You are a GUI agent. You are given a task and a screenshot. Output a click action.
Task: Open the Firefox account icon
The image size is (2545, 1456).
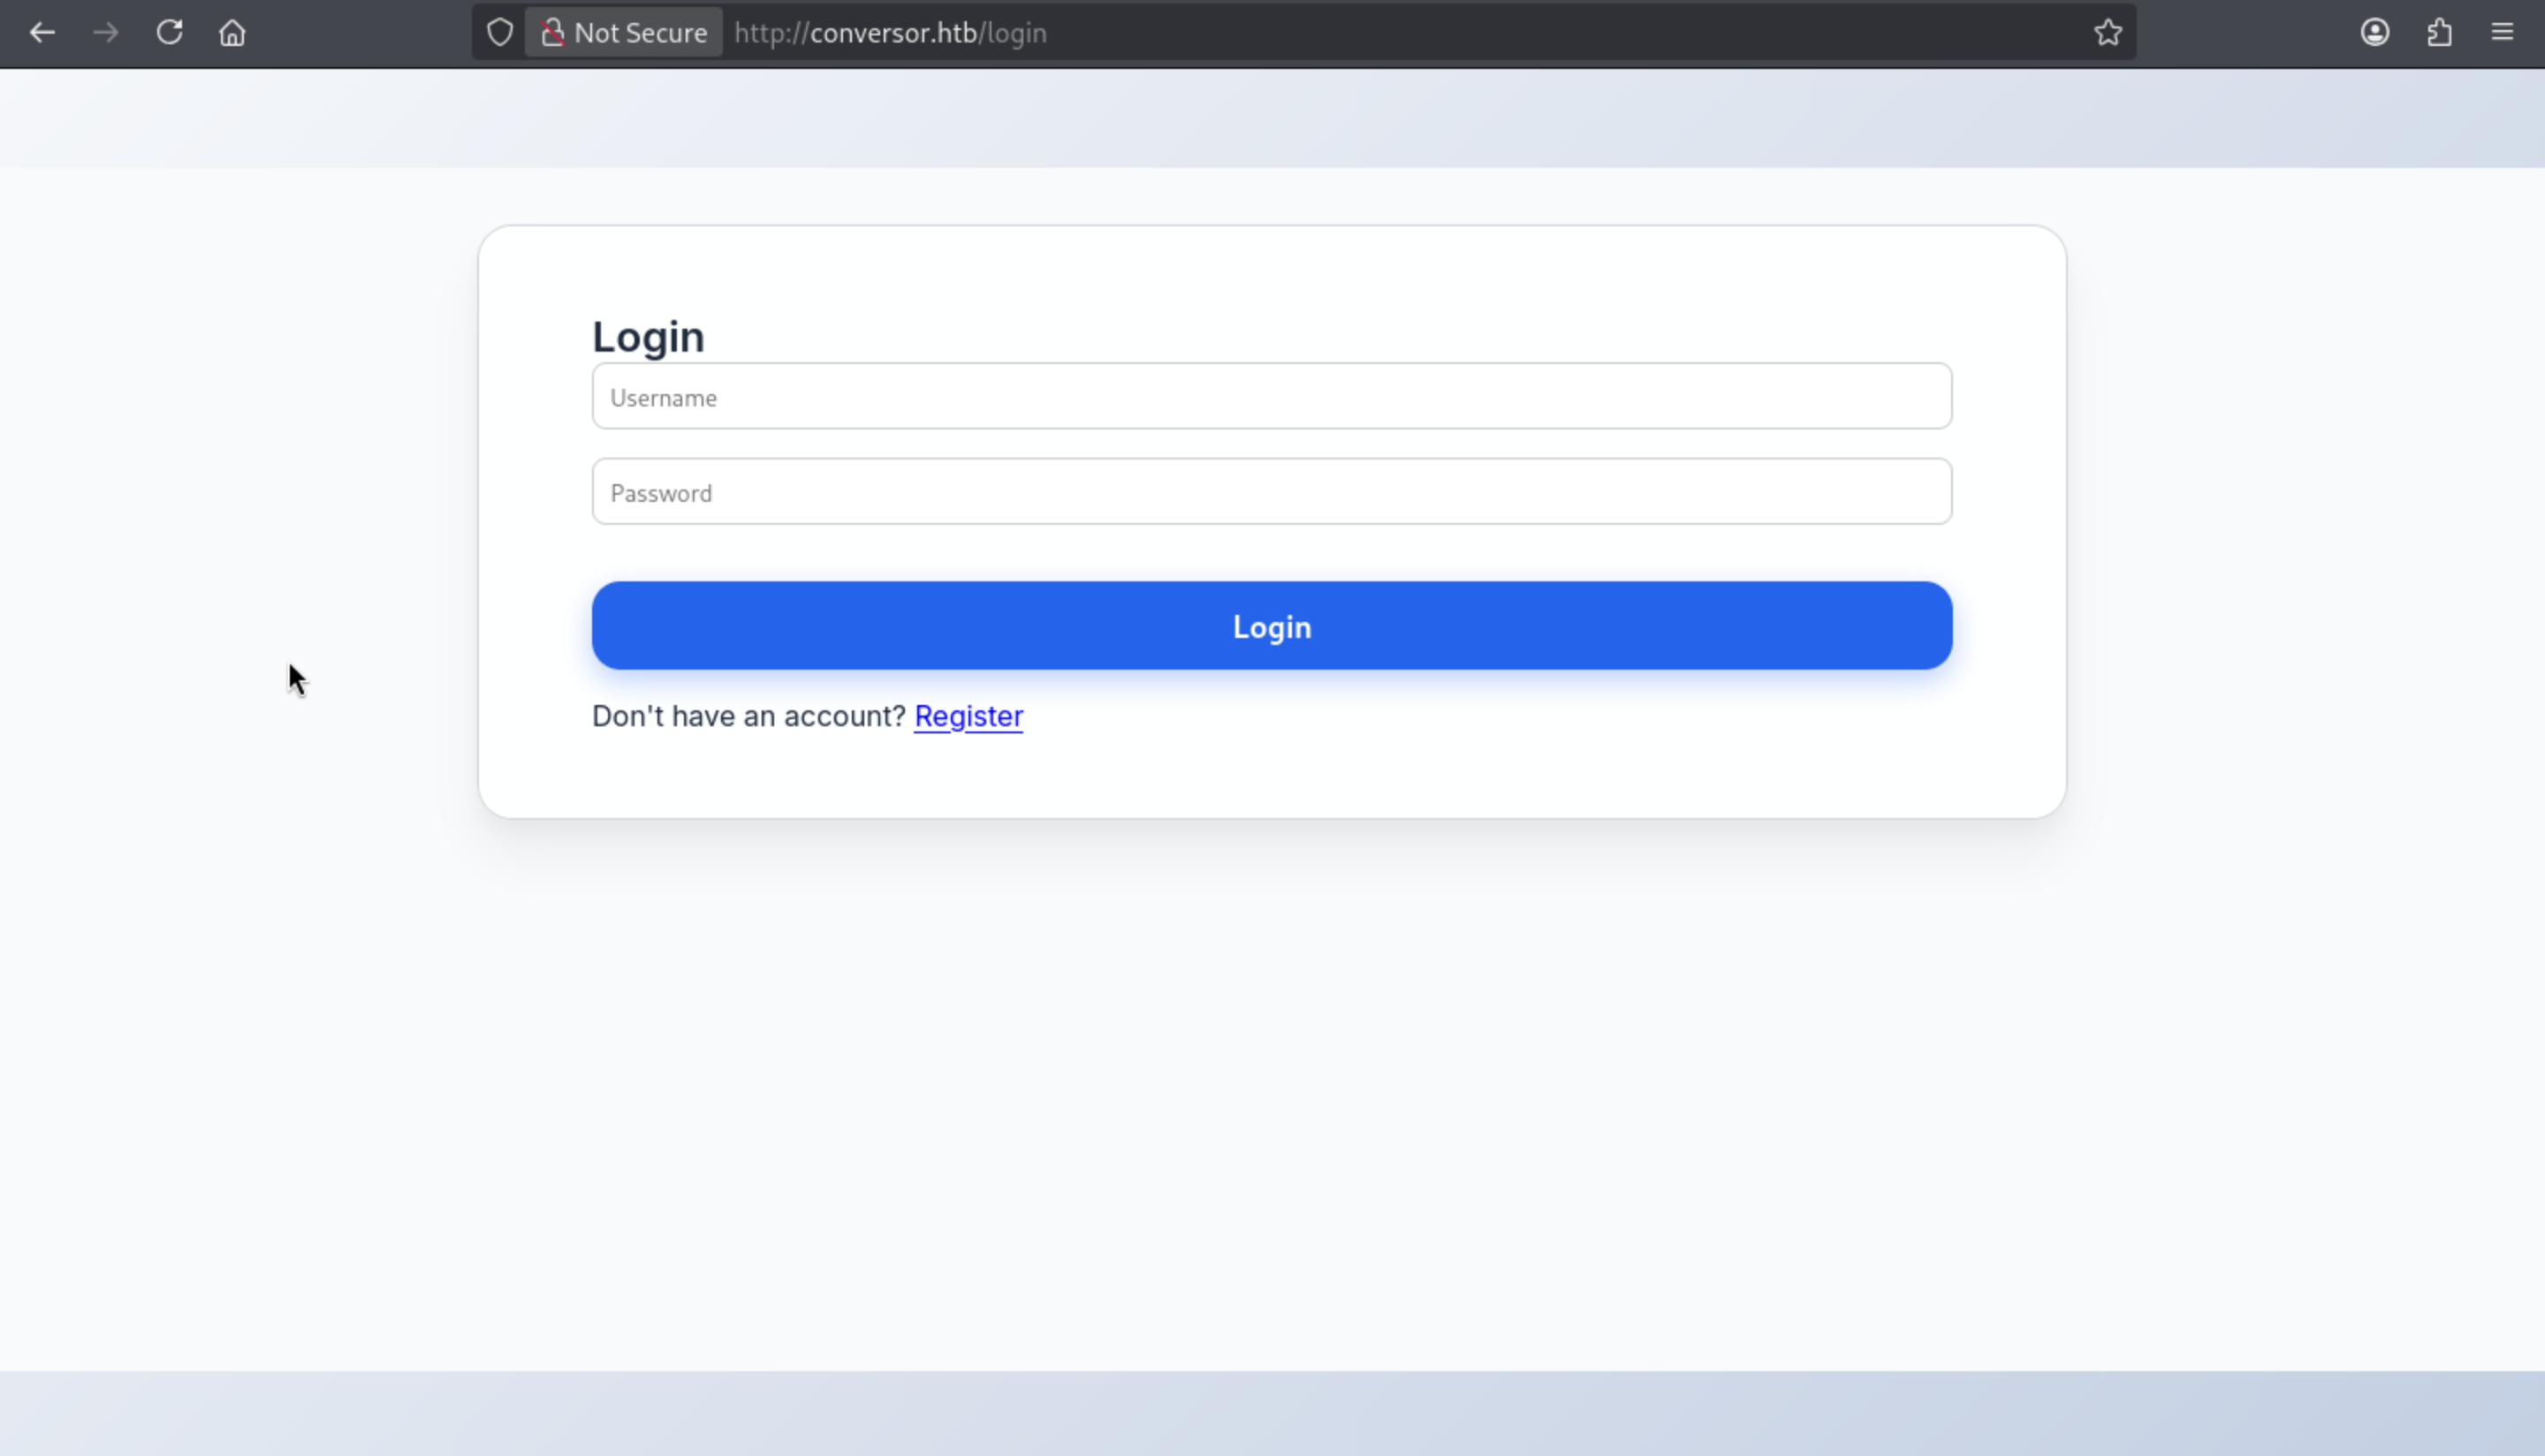[2375, 33]
